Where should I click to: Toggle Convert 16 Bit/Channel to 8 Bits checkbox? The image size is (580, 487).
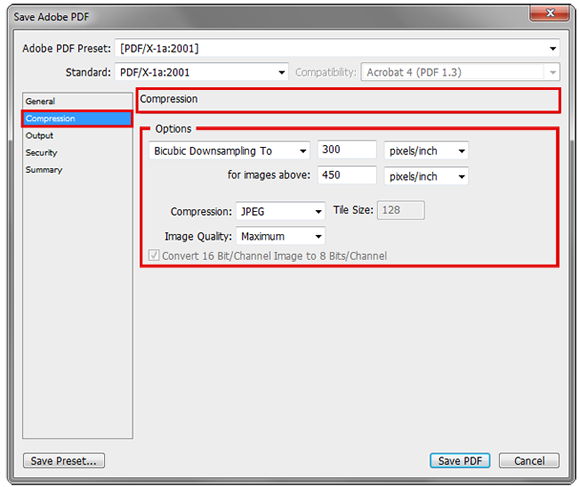tap(154, 255)
